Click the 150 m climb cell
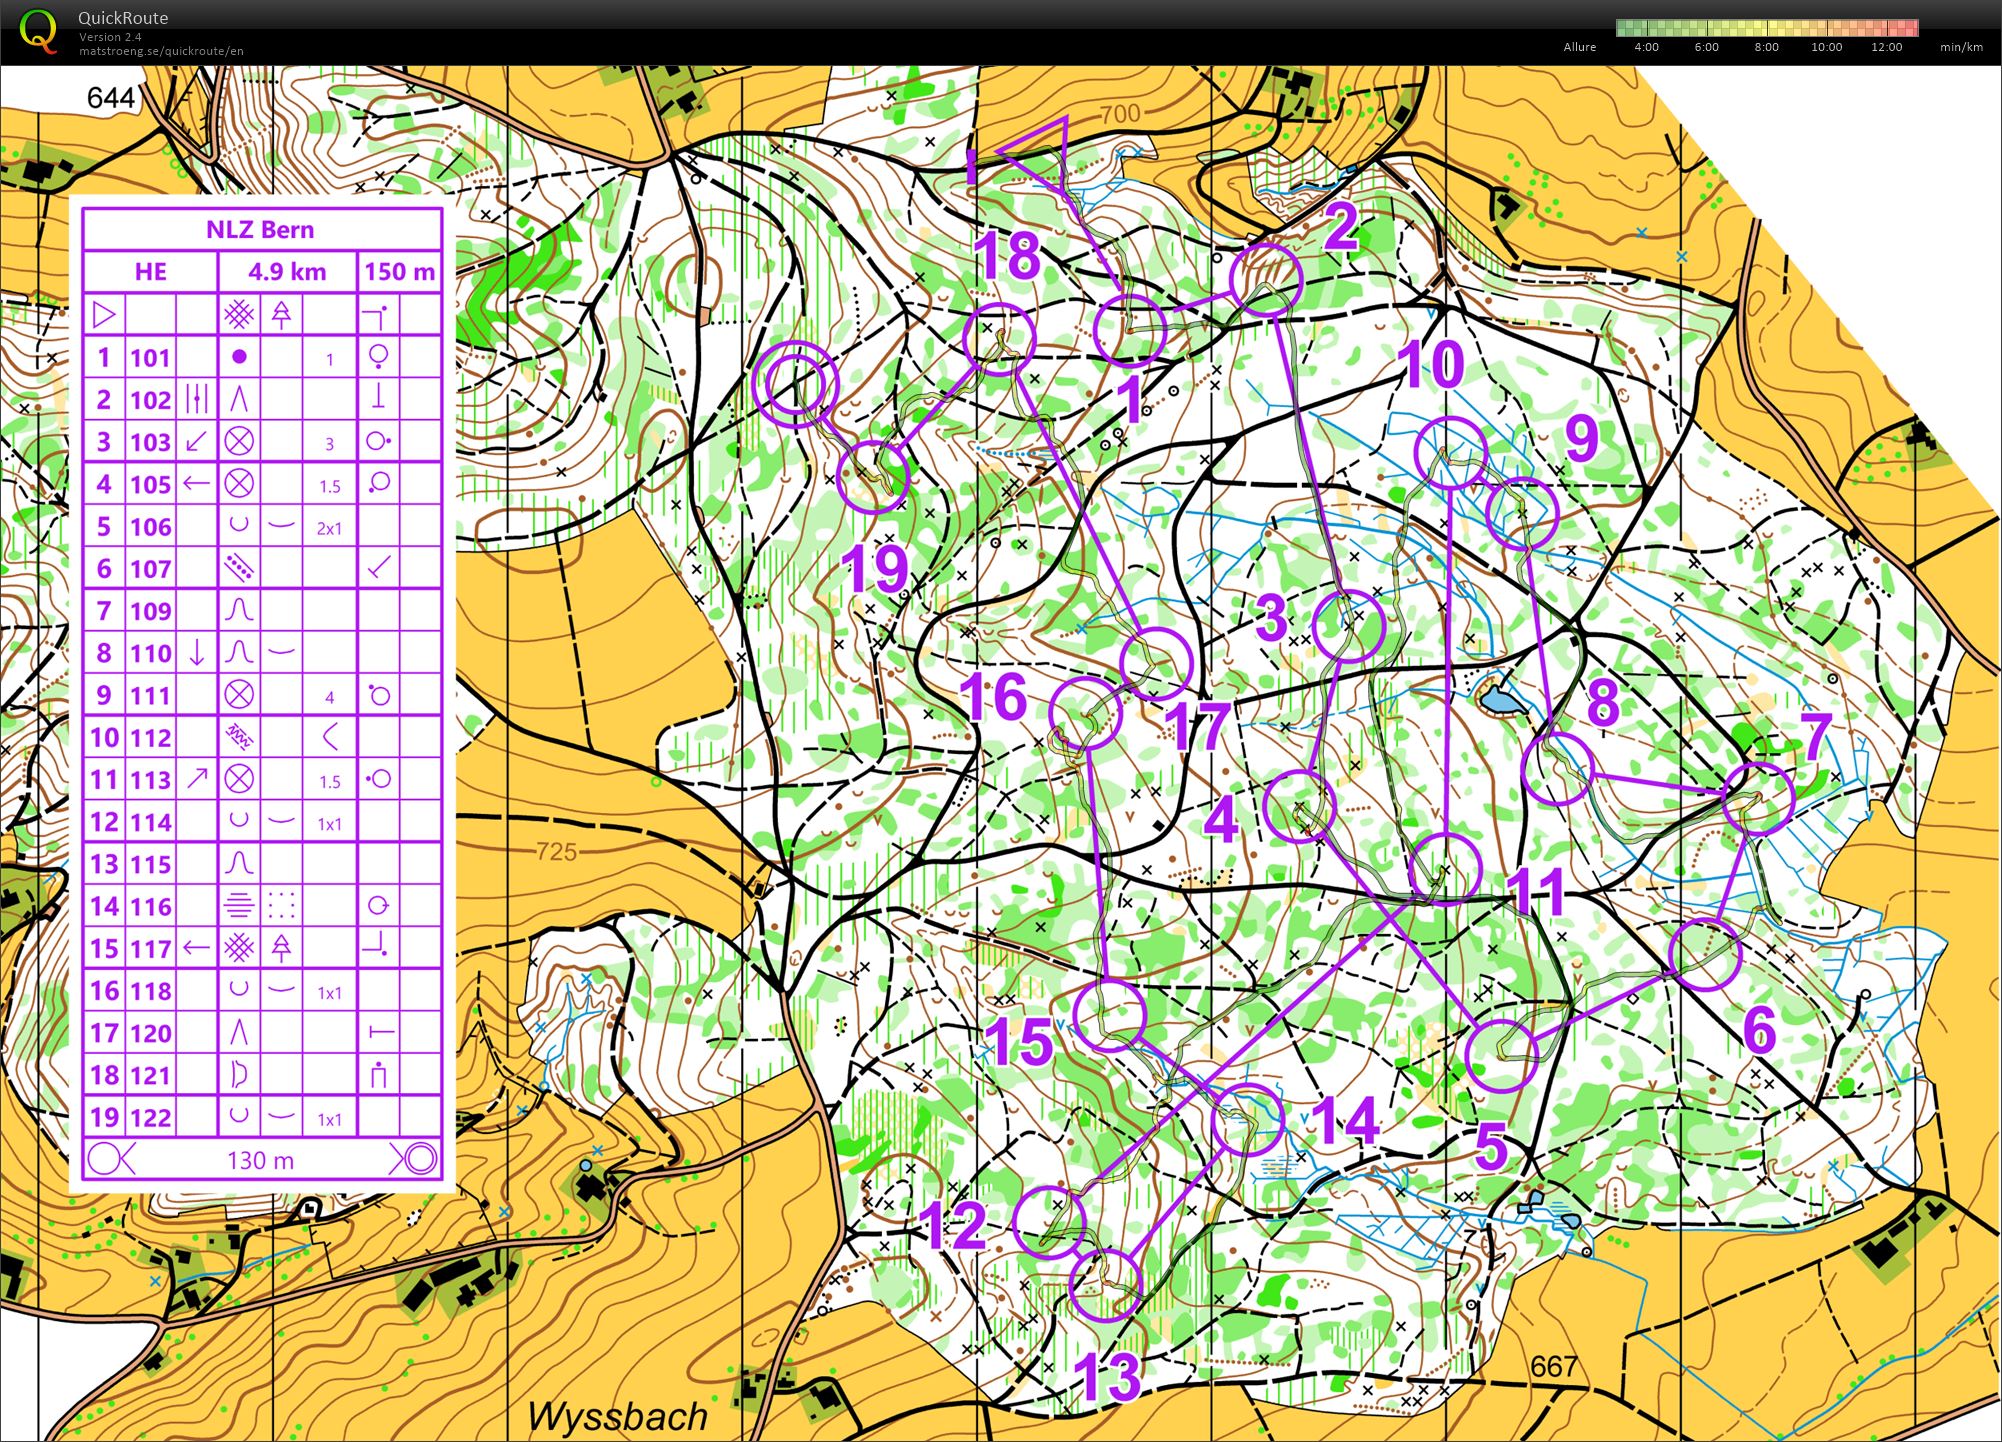This screenshot has height=1442, width=2002. (399, 272)
